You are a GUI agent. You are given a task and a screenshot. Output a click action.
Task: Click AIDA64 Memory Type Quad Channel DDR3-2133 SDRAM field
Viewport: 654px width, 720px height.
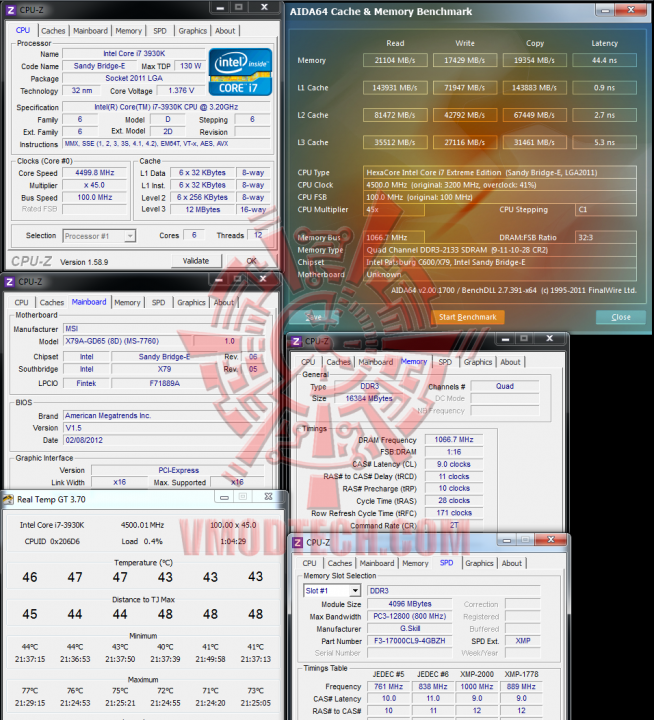click(x=500, y=250)
